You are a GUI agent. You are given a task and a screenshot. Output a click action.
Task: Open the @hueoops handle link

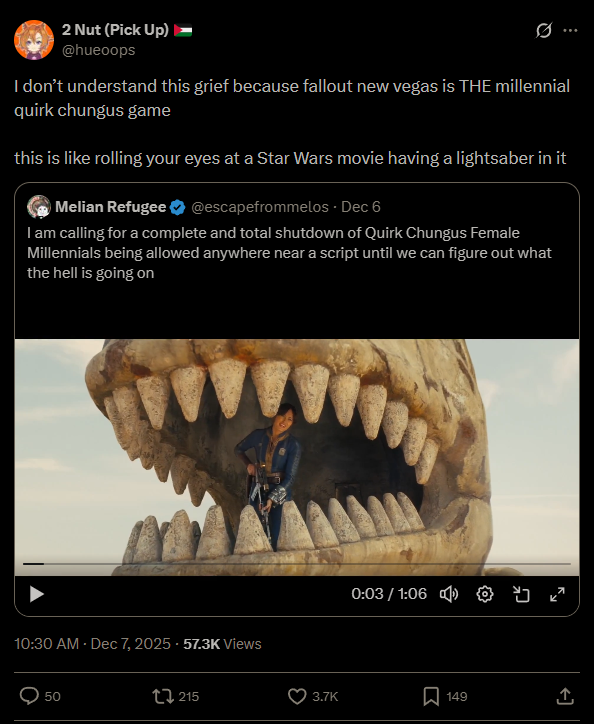98,50
